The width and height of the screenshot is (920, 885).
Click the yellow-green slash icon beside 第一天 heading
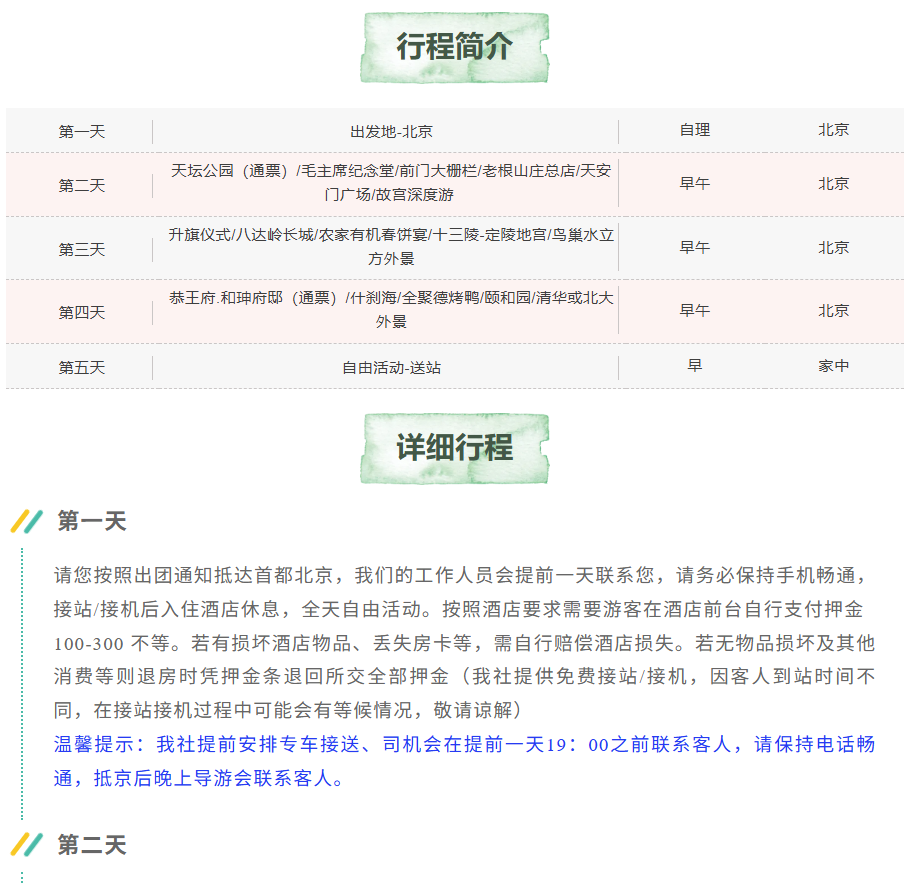coord(26,521)
